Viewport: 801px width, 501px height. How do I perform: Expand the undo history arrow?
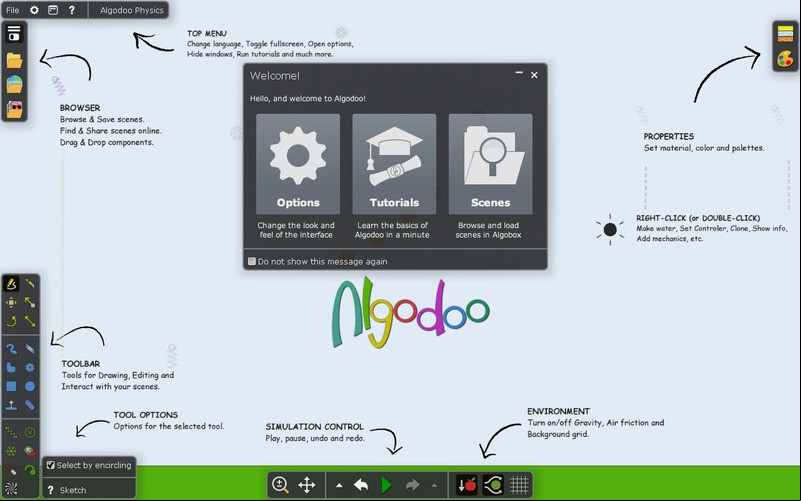tap(339, 485)
